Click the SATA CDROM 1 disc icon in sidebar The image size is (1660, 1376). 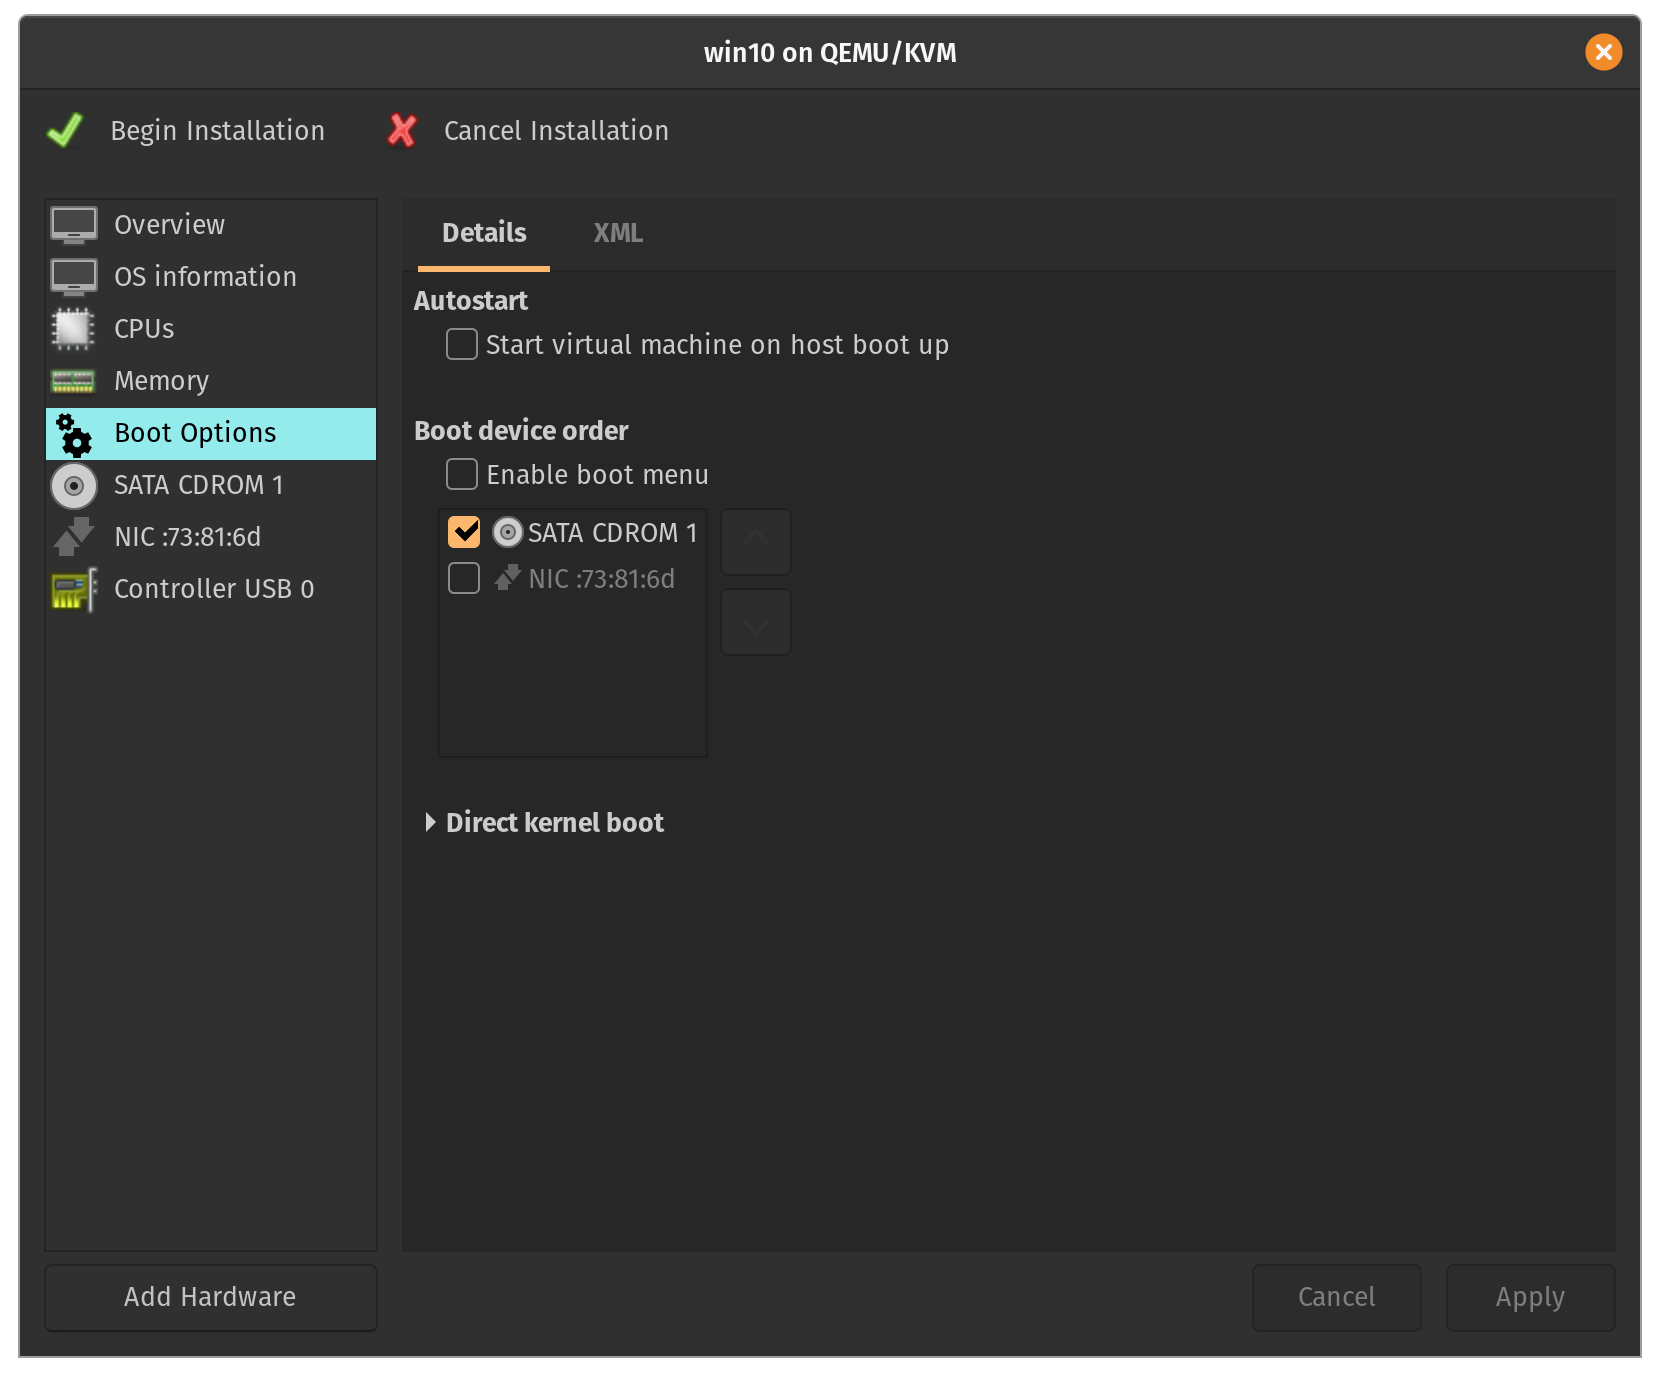74,486
